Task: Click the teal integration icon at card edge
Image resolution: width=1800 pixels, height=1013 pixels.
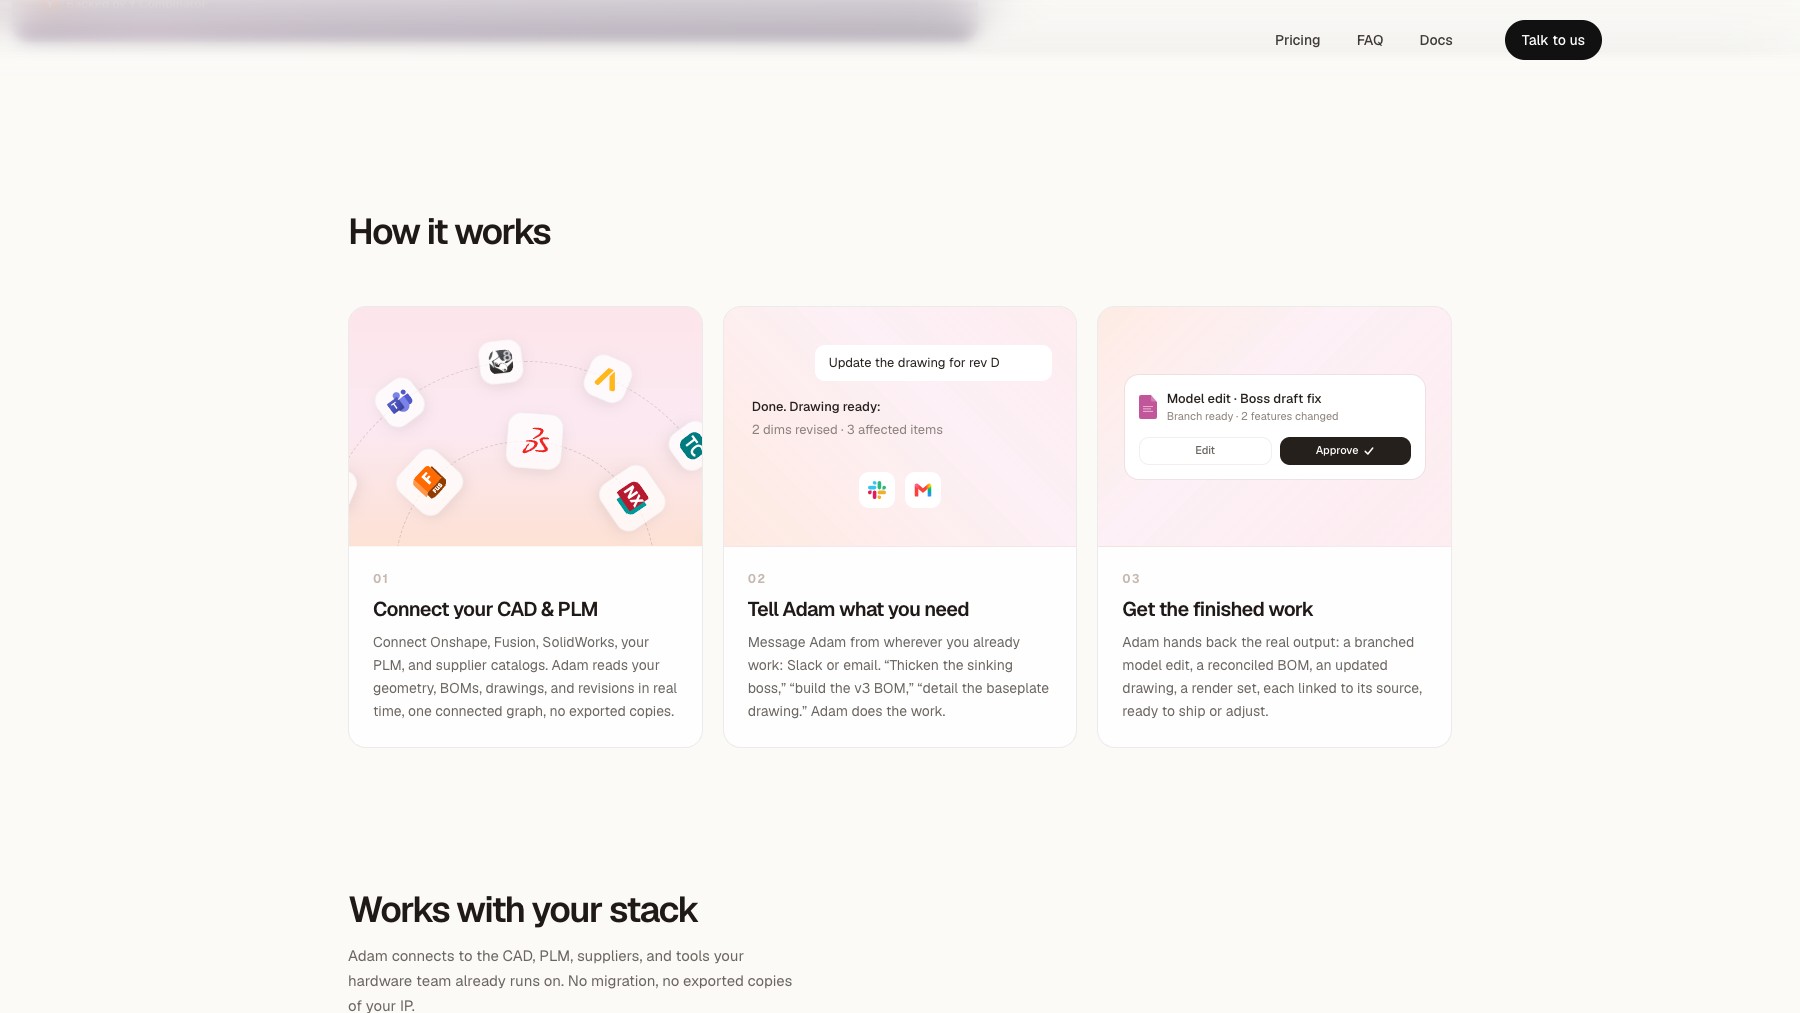Action: [690, 445]
